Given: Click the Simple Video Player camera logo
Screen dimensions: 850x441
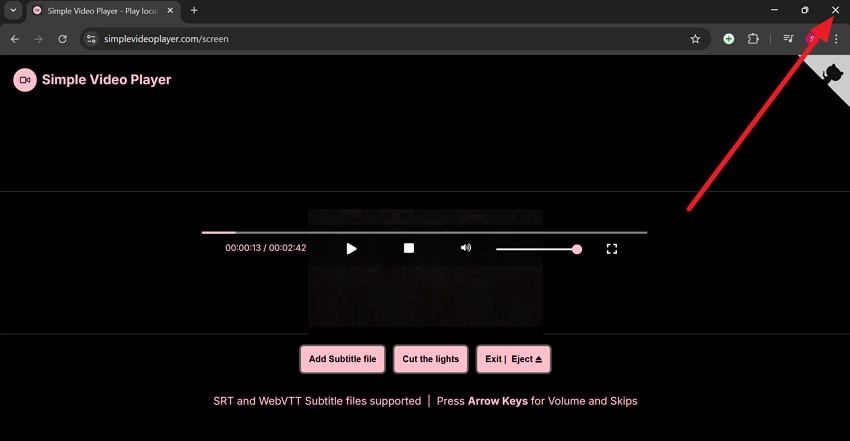Looking at the screenshot, I should (25, 80).
